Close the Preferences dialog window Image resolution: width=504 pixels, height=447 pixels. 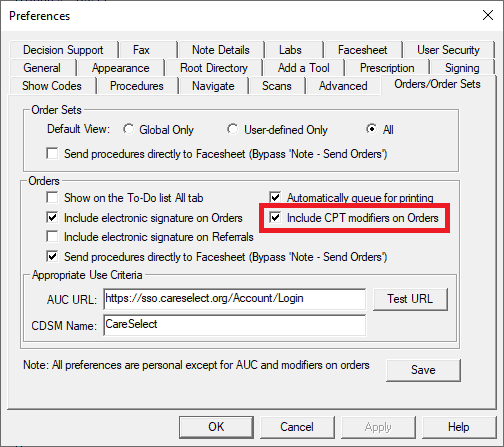click(x=488, y=15)
